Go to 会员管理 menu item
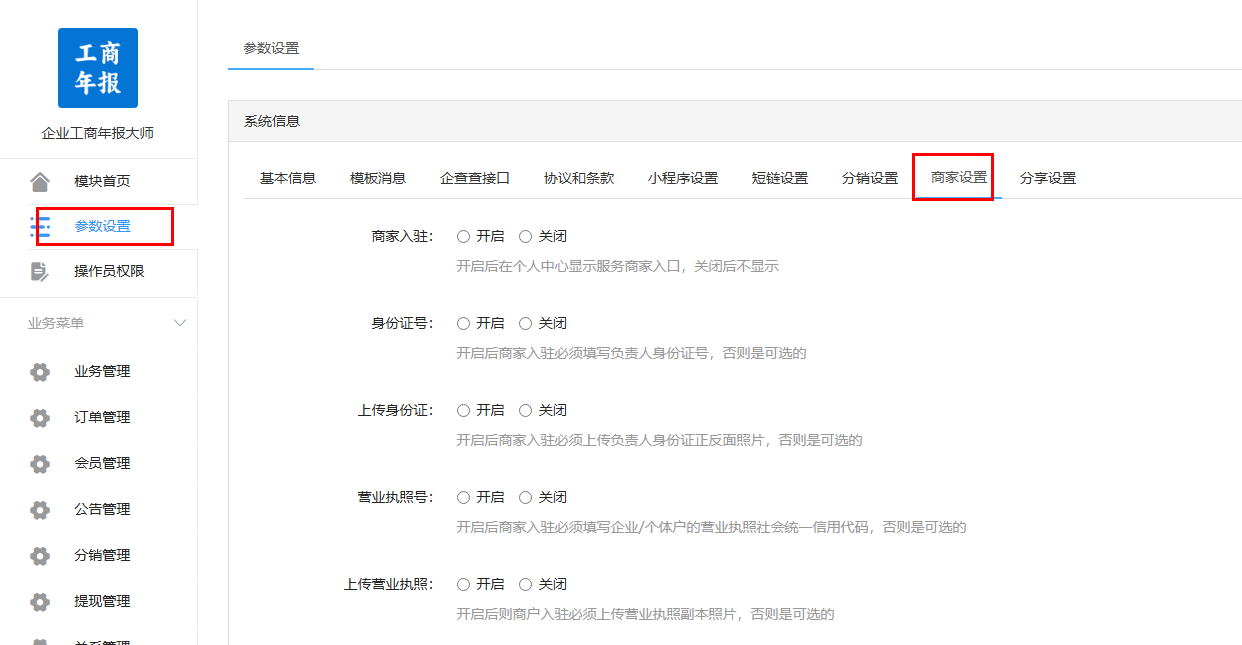This screenshot has width=1242, height=645. 102,463
